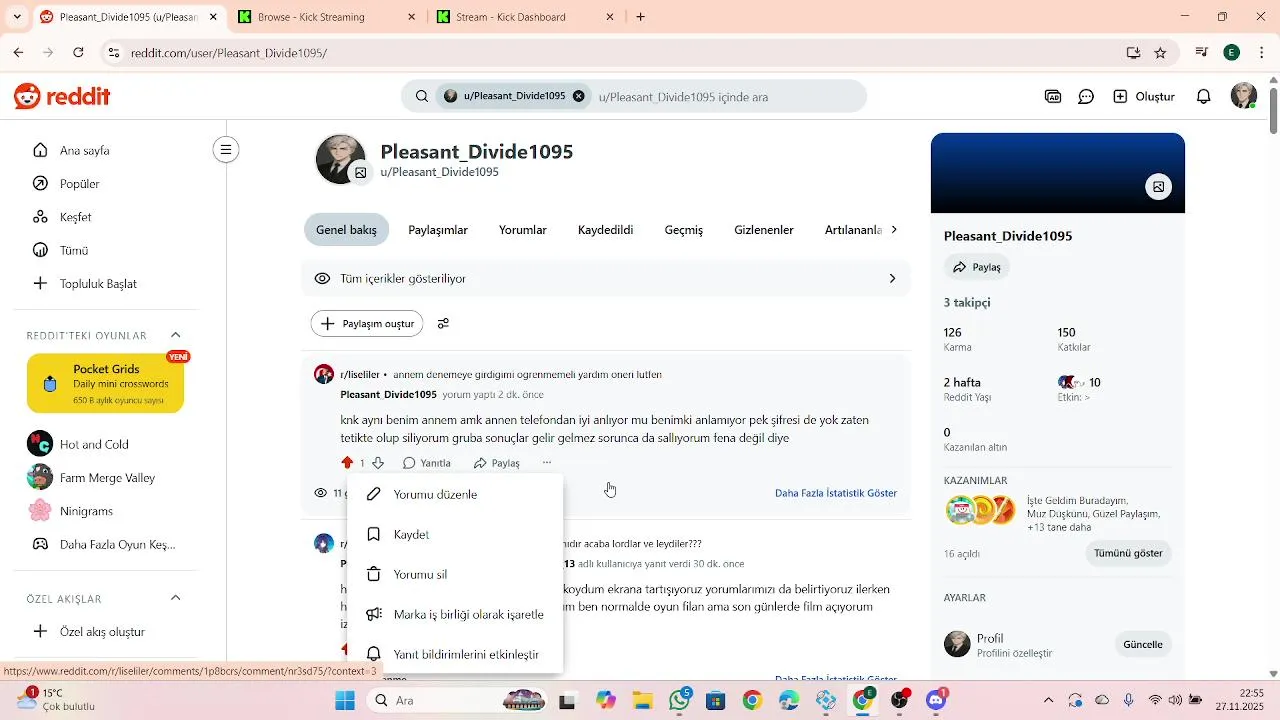Open the three-dot menu on the comment

click(x=547, y=463)
